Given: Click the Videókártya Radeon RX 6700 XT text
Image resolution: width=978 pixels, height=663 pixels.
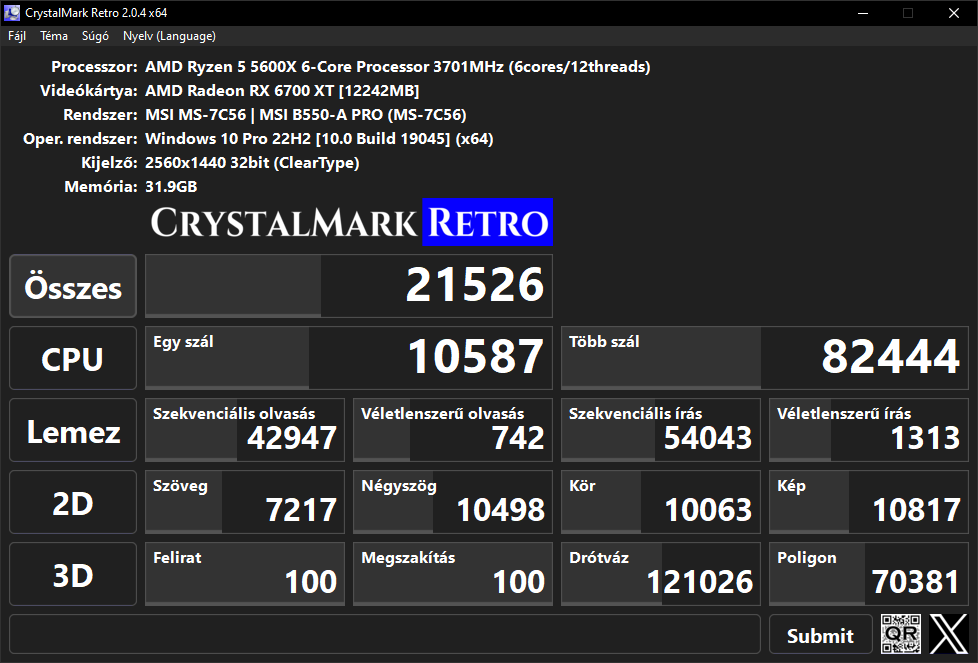Looking at the screenshot, I should [x=282, y=91].
